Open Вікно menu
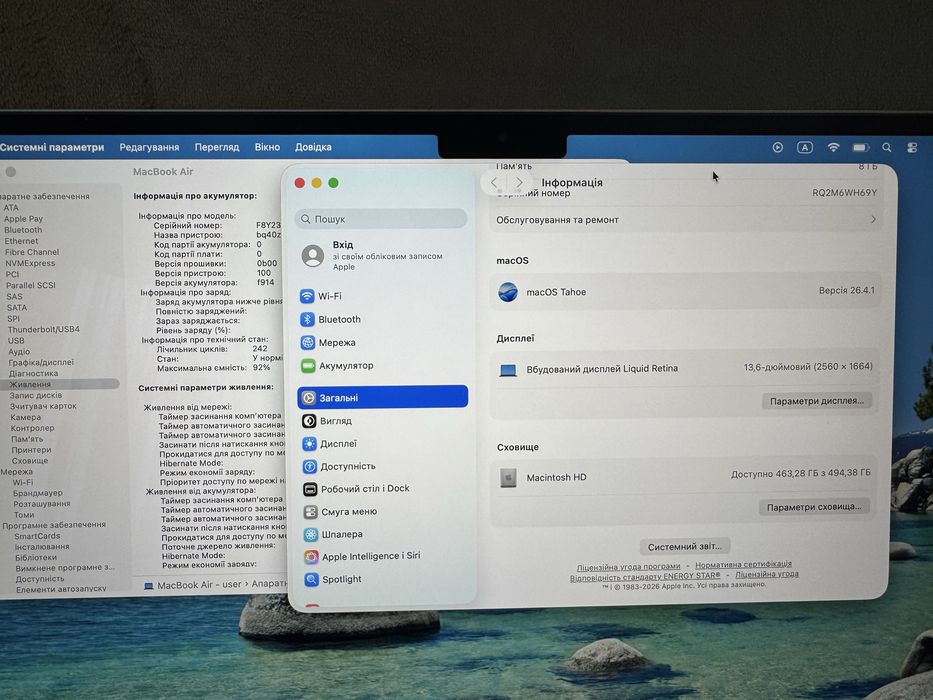The height and width of the screenshot is (700, 933). 267,147
